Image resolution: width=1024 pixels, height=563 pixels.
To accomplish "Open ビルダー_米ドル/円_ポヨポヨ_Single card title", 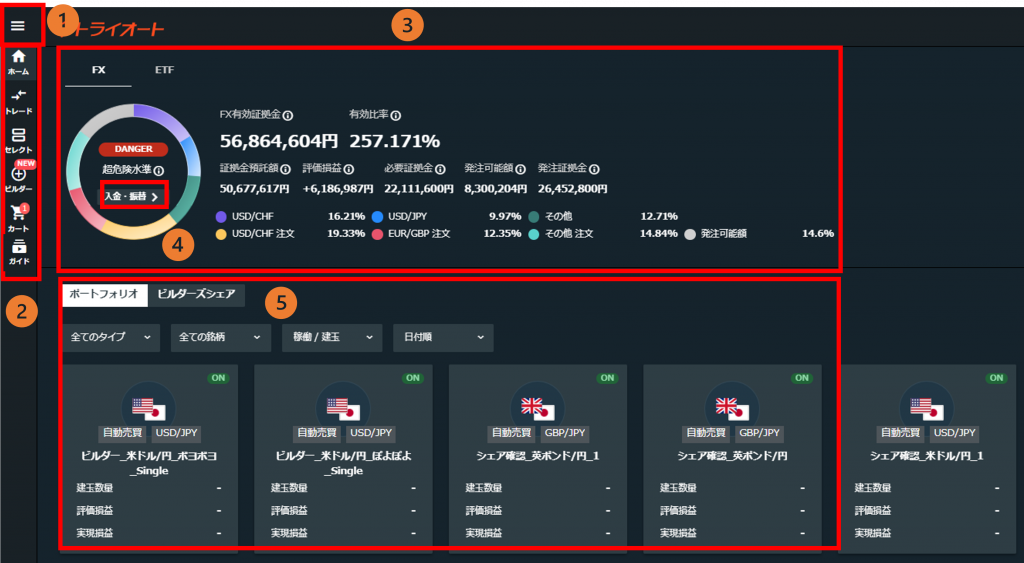I will (x=149, y=463).
